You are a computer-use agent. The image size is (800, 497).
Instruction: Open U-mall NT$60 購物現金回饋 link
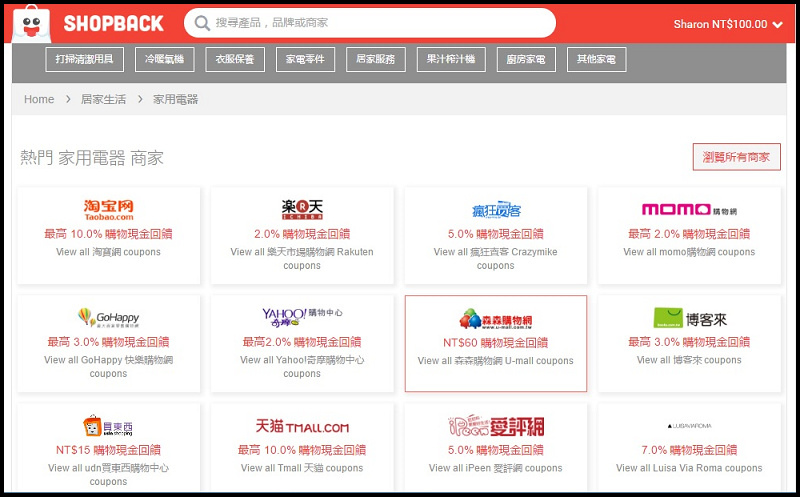[496, 343]
